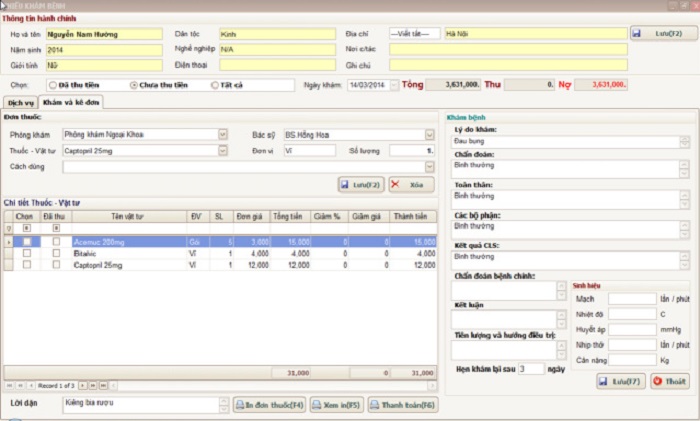Click the Thanh toán(F6) payment button
The width and height of the screenshot is (700, 421).
click(x=402, y=404)
